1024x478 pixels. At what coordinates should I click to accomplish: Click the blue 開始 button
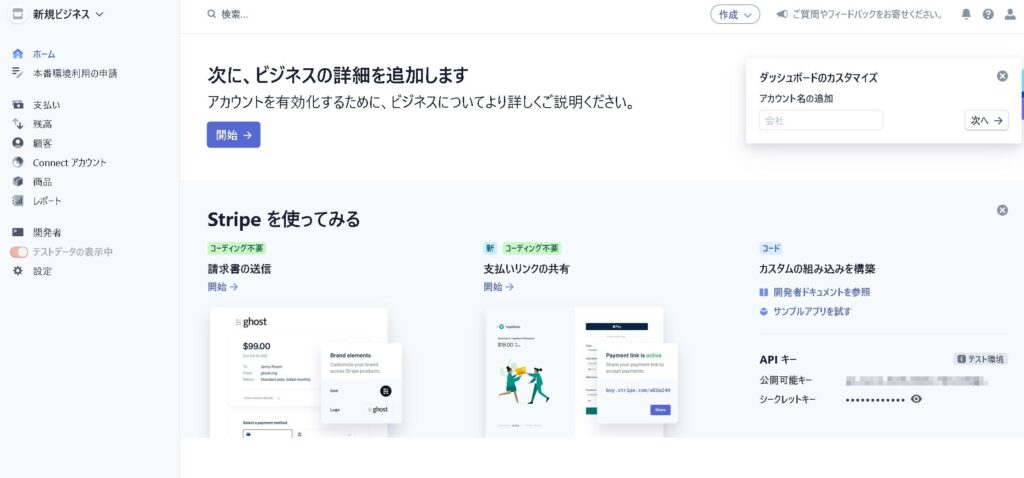[x=233, y=135]
